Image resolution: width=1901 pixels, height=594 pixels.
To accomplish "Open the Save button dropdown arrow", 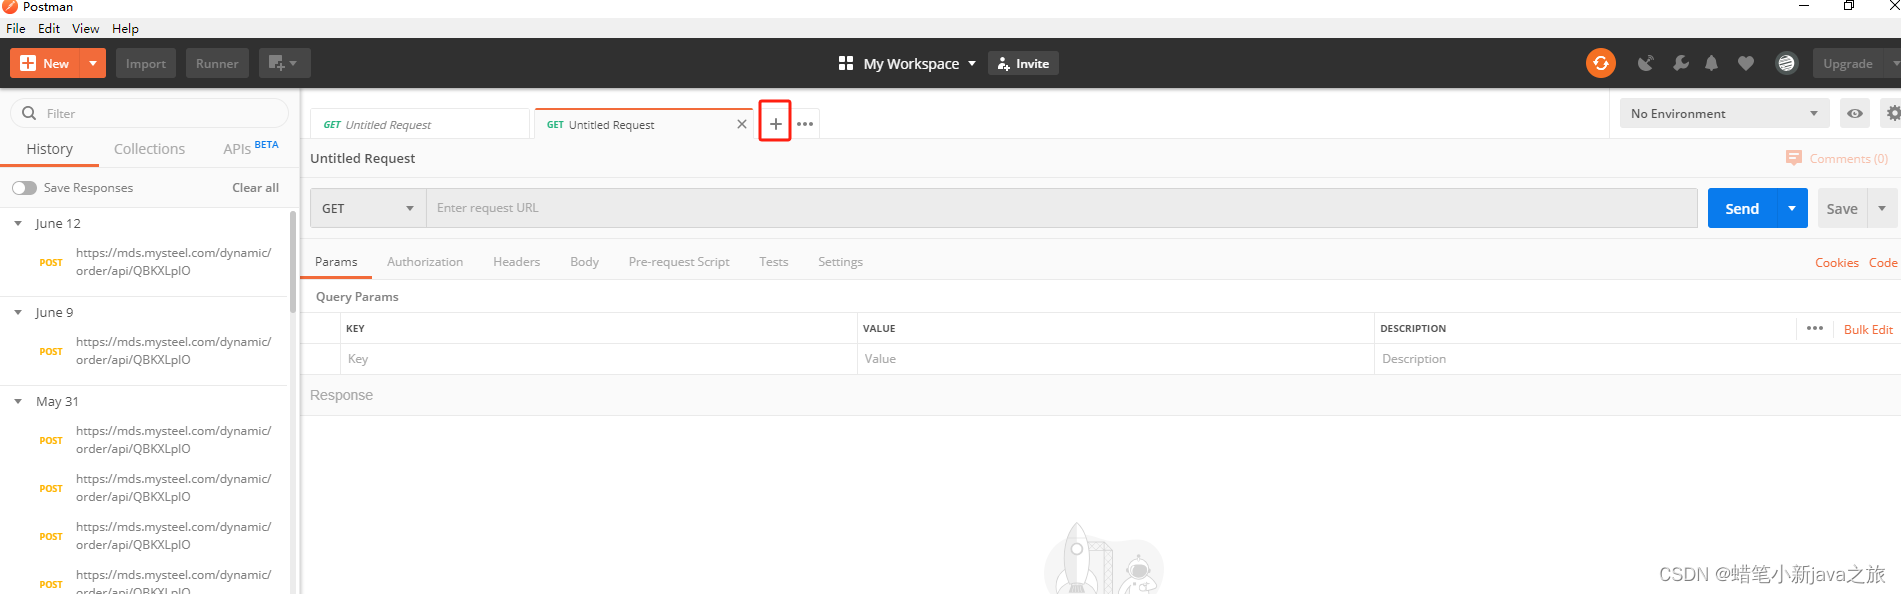I will [1882, 208].
